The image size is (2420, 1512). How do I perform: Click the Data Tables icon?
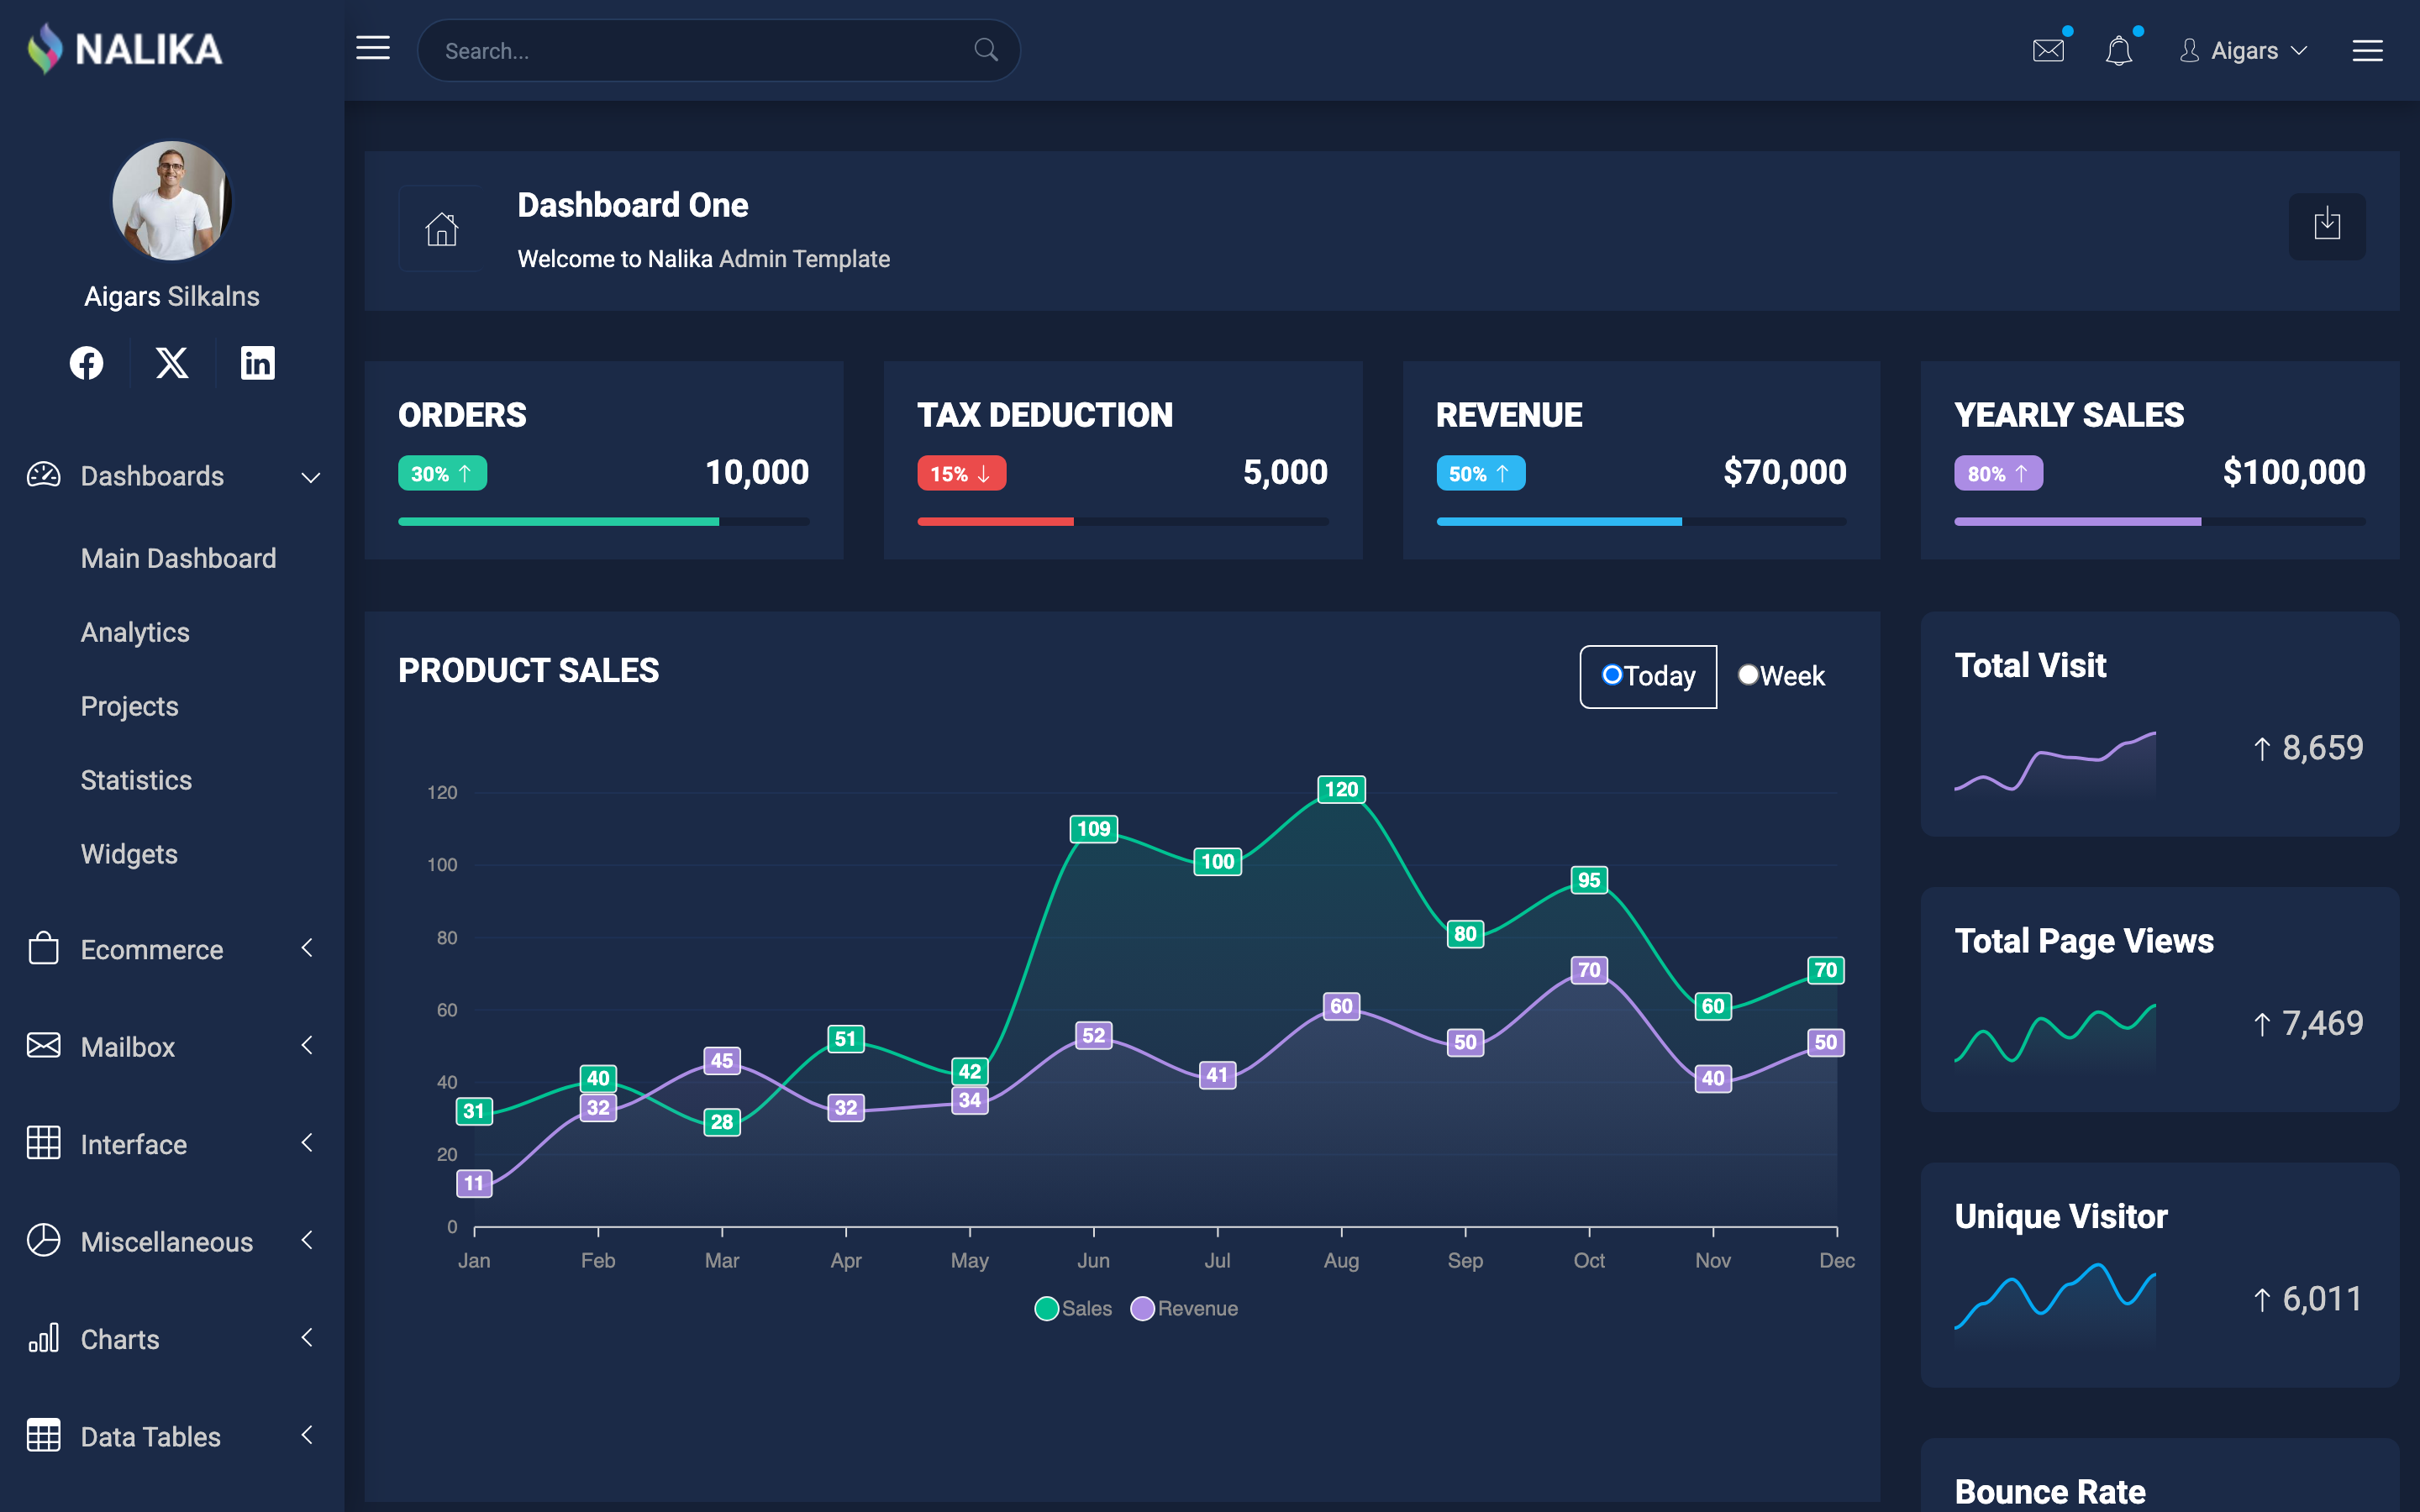click(x=43, y=1435)
